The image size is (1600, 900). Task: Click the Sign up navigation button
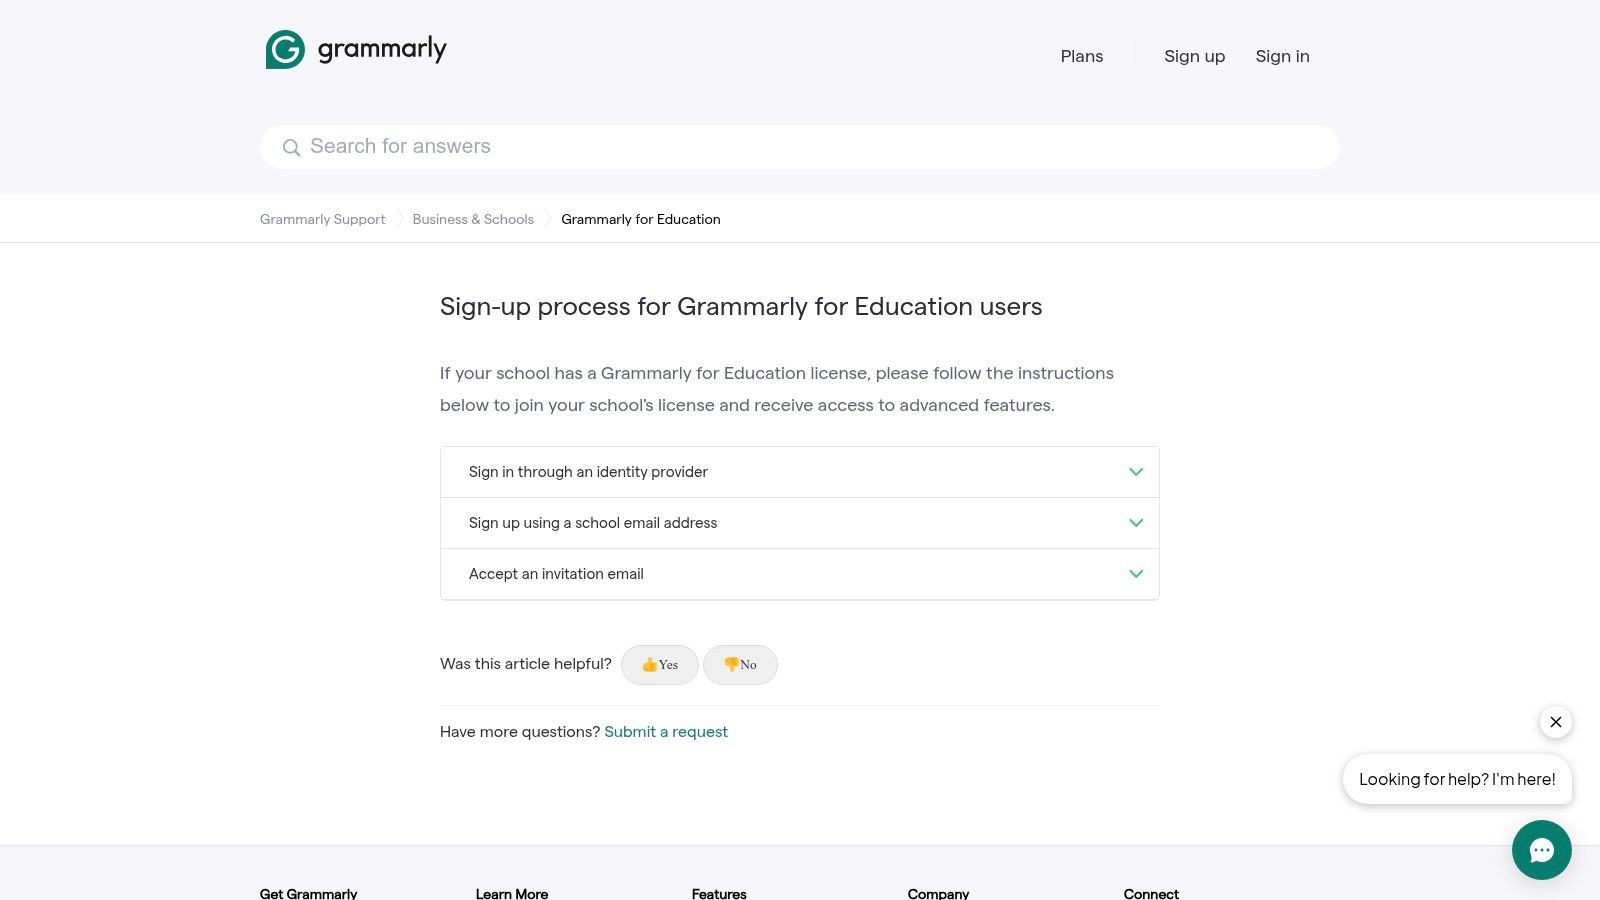pos(1194,56)
